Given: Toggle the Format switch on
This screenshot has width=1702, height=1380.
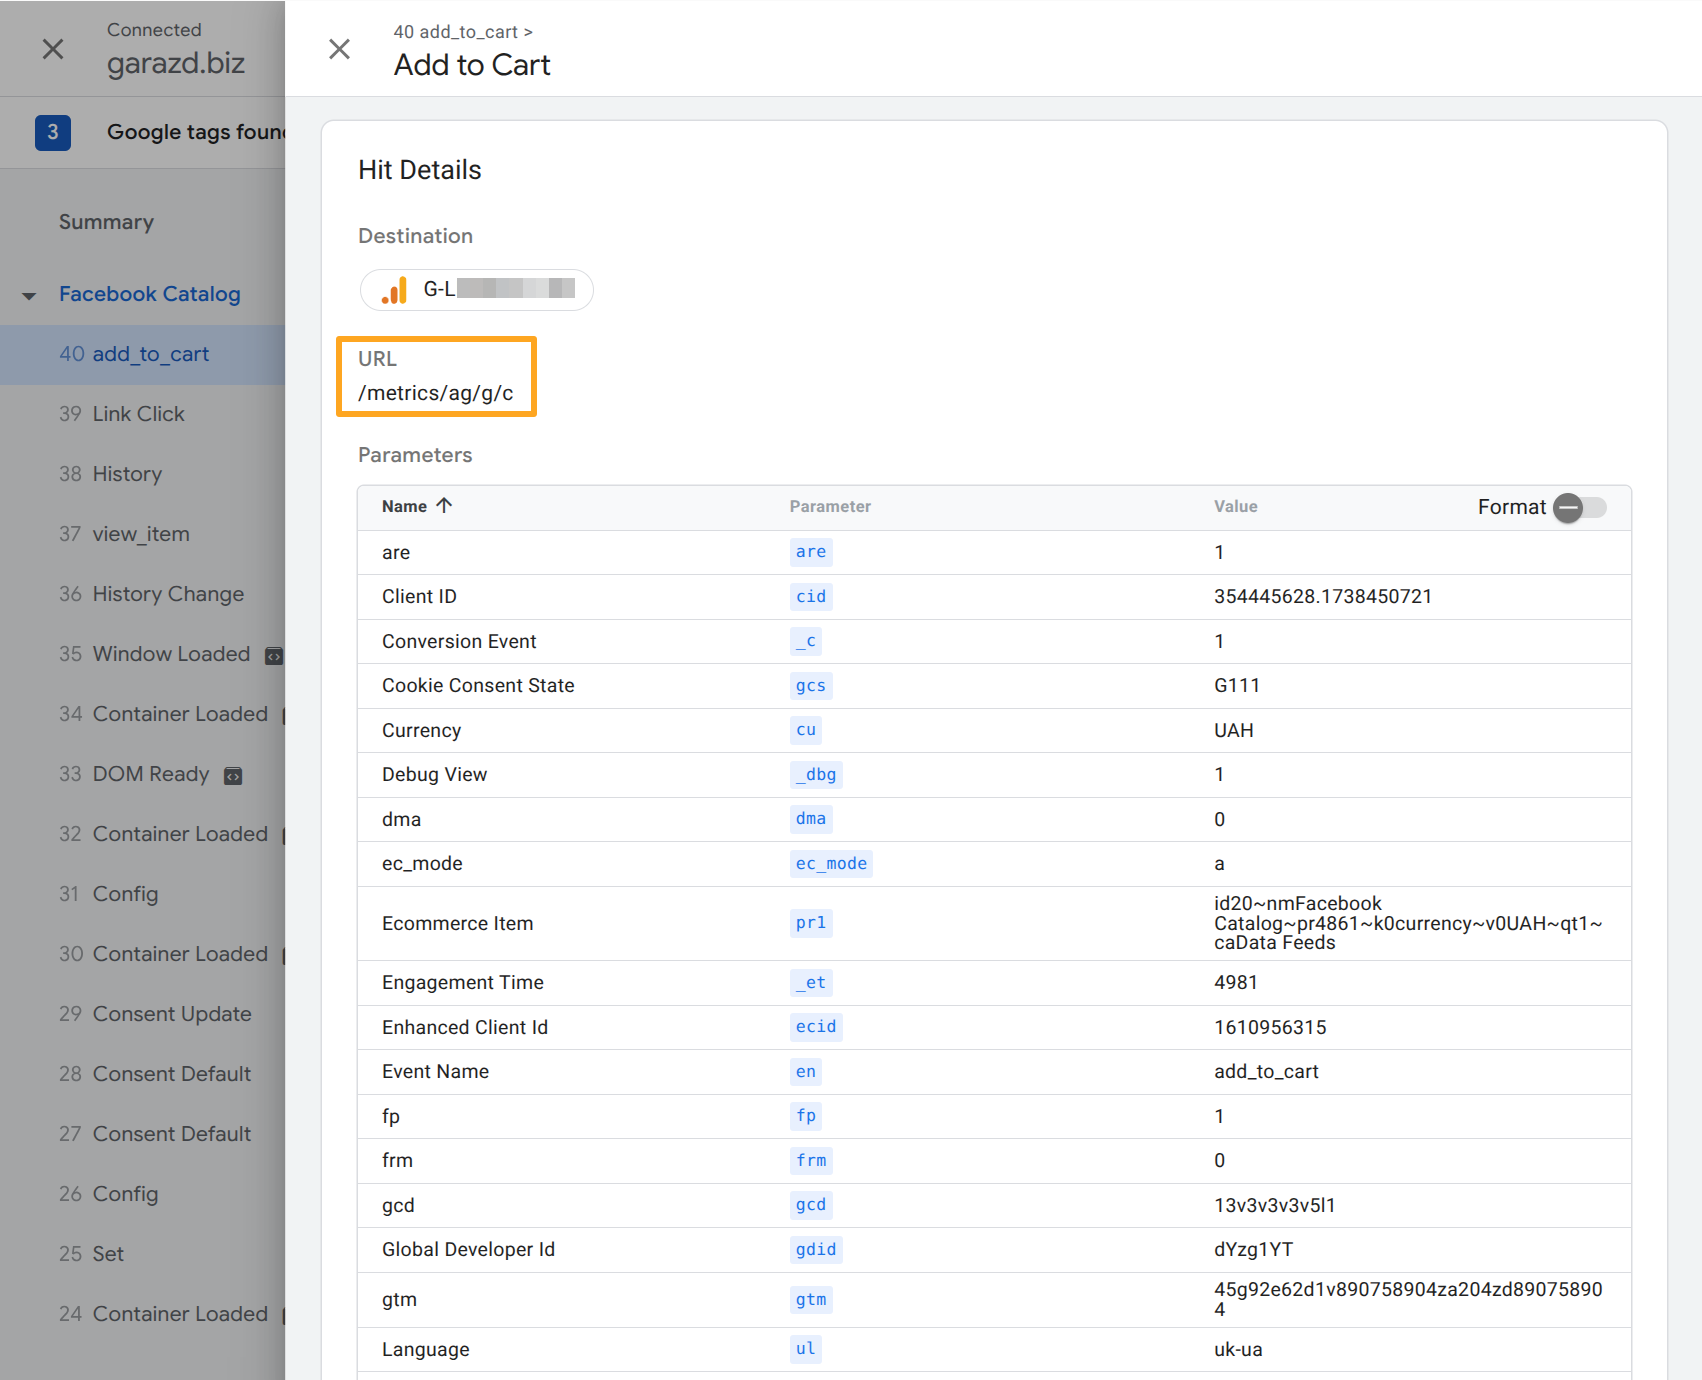Looking at the screenshot, I should (x=1580, y=508).
